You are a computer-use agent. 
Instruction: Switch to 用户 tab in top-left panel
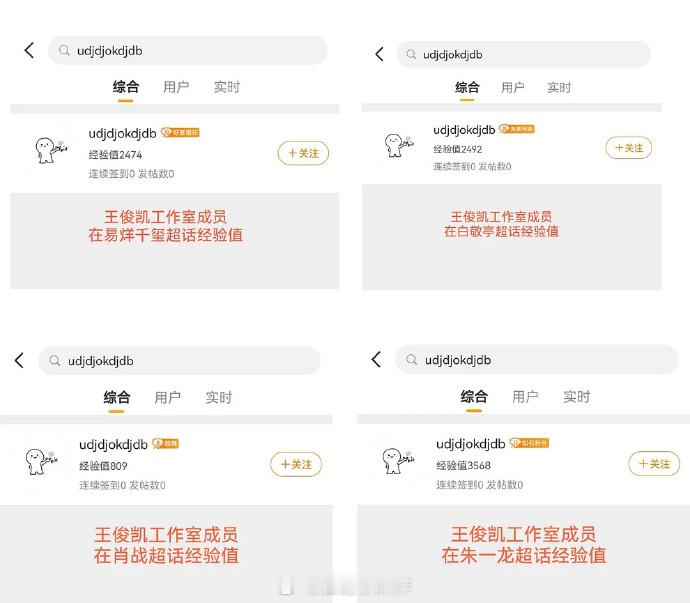(x=176, y=87)
